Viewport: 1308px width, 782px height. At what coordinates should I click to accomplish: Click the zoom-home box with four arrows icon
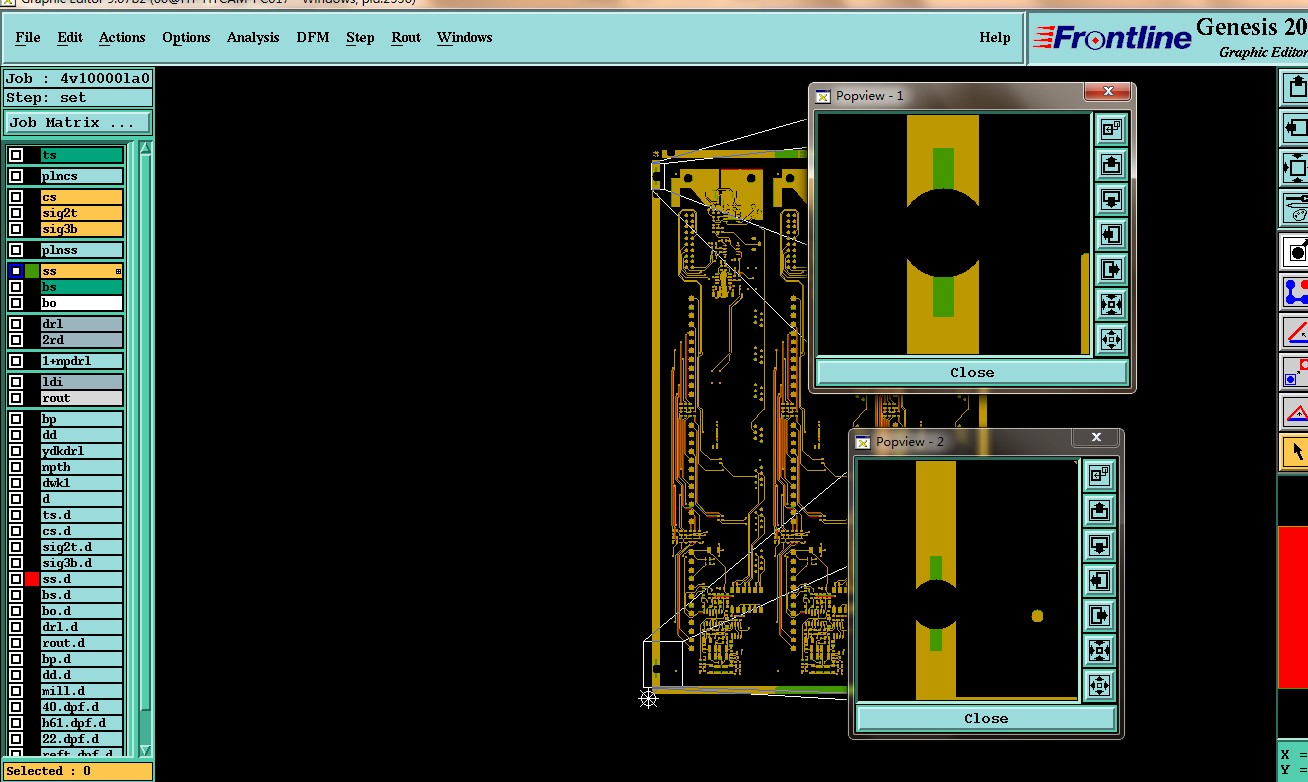[1296, 167]
